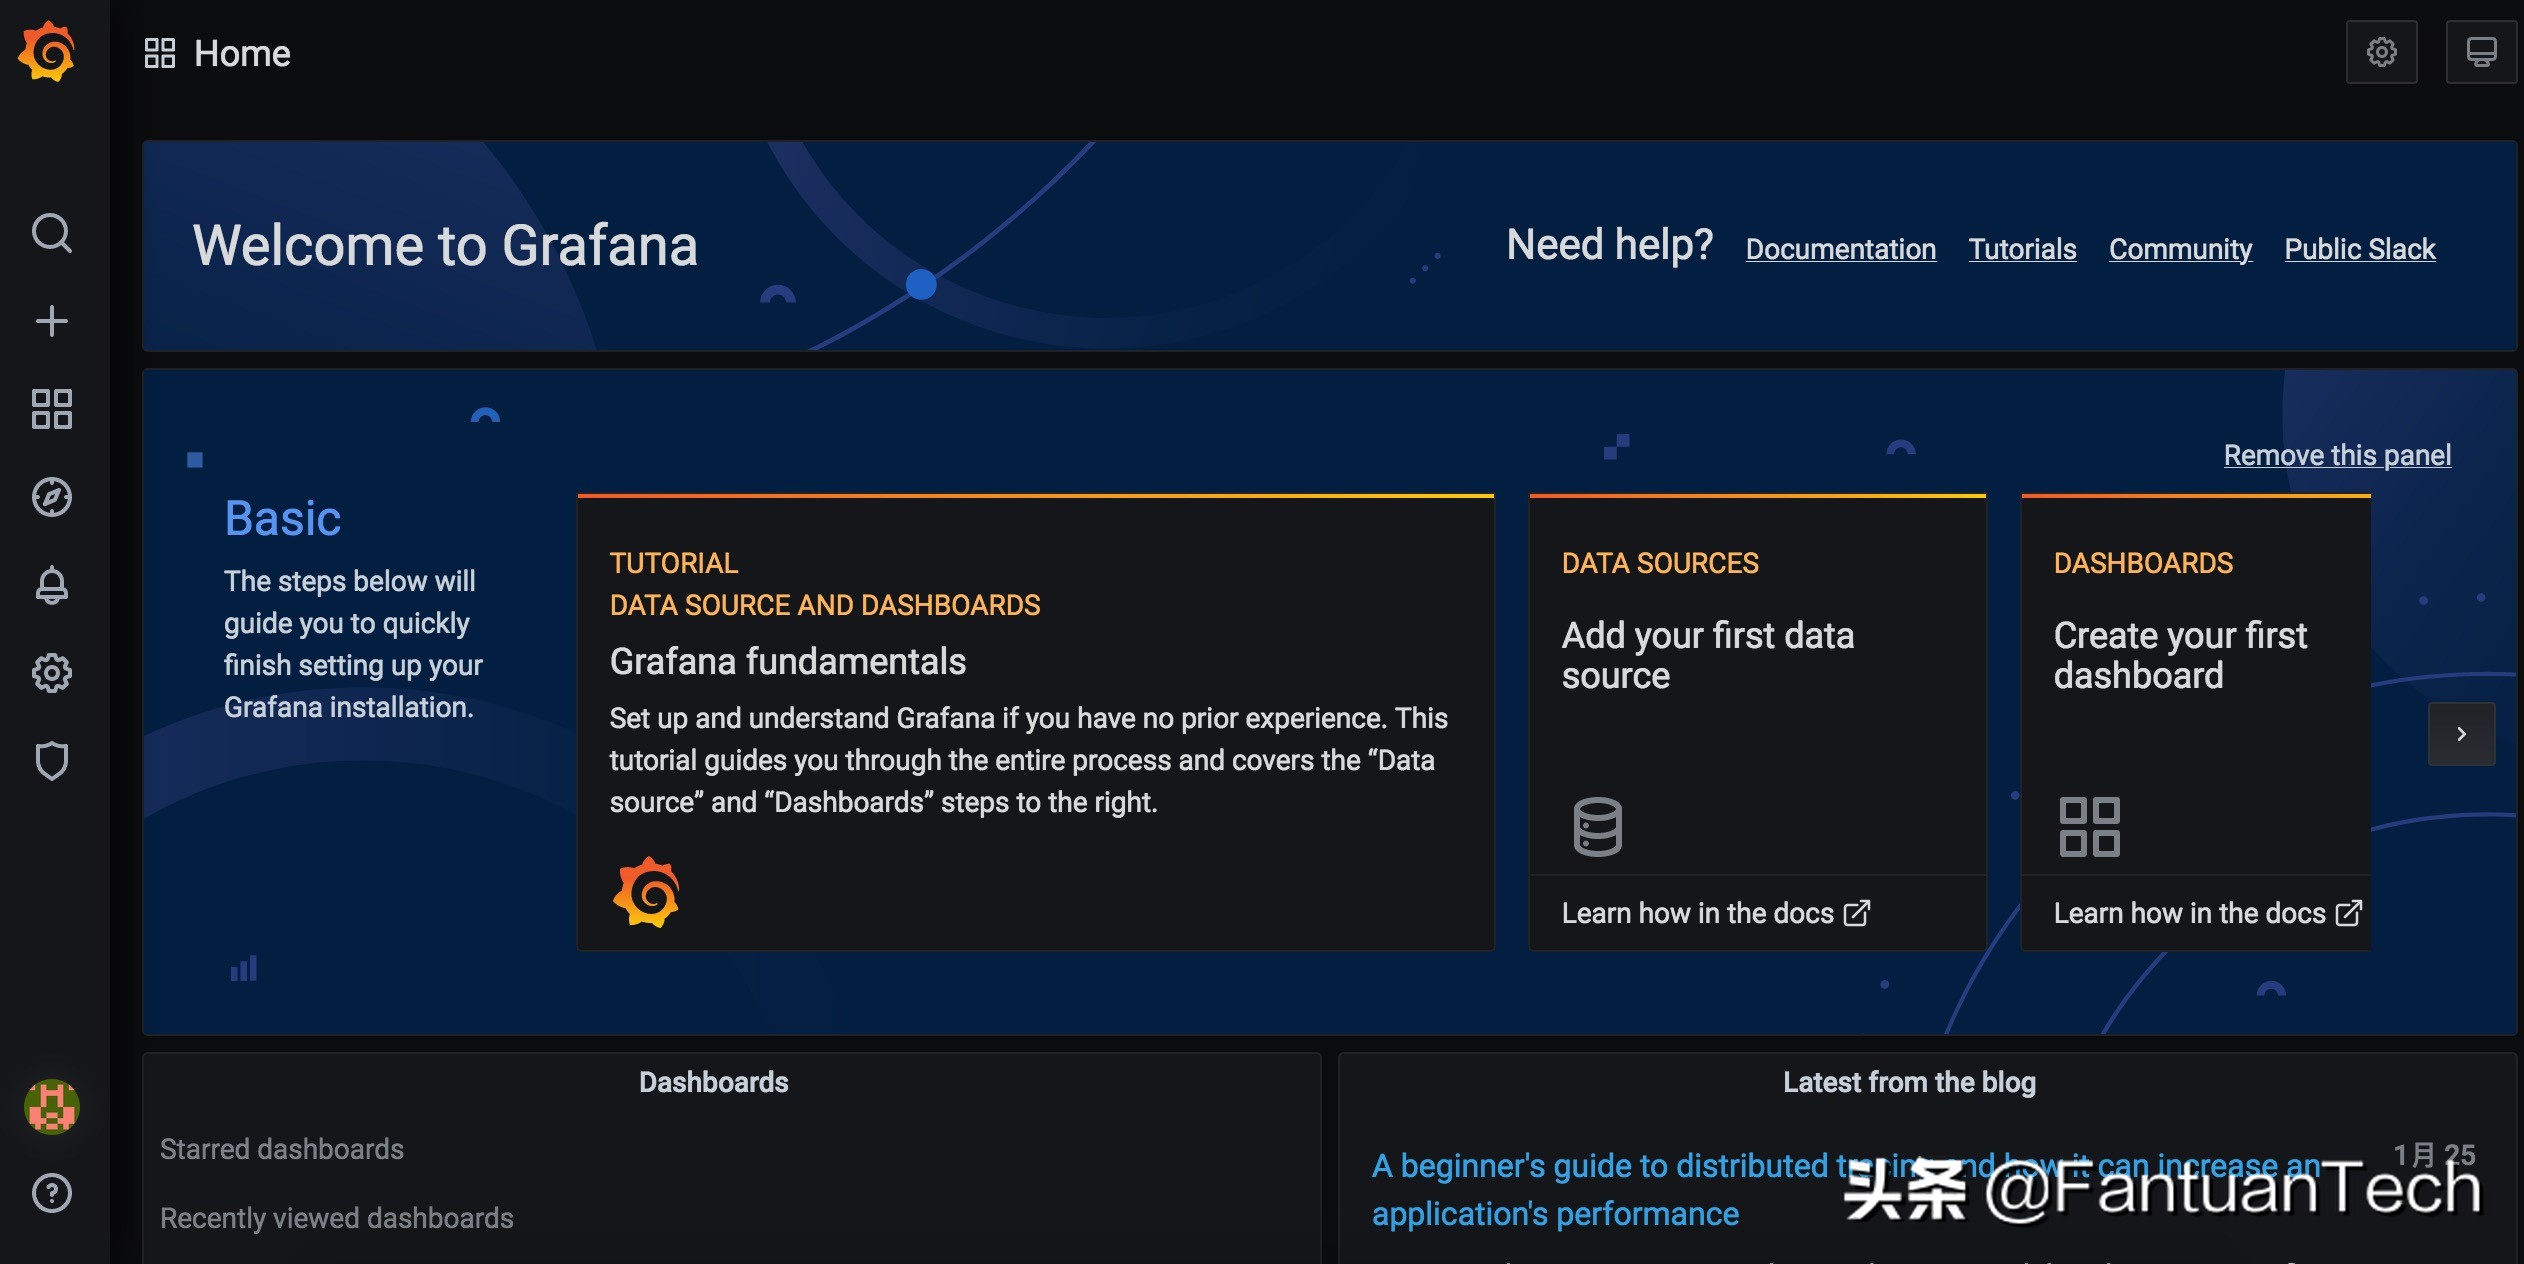Open the Tutorials link
The height and width of the screenshot is (1264, 2524).
[x=2022, y=249]
